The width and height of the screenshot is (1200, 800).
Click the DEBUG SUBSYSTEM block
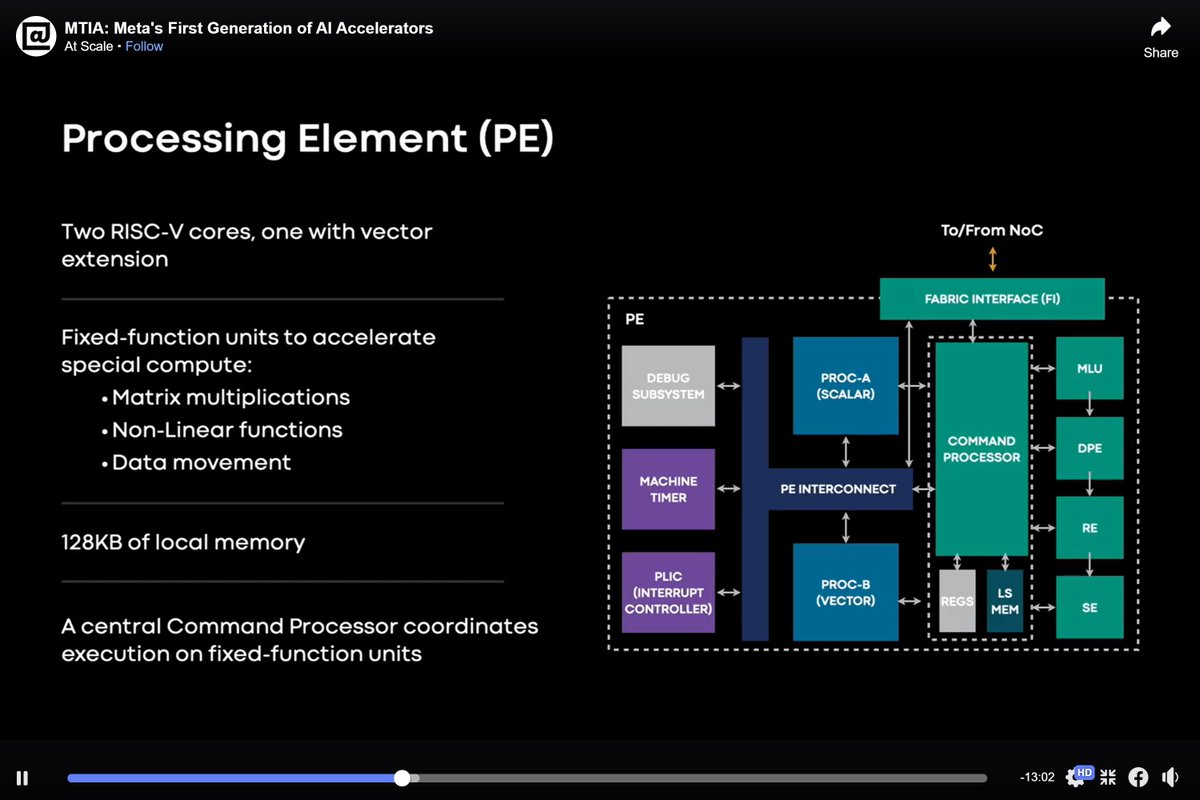point(667,386)
